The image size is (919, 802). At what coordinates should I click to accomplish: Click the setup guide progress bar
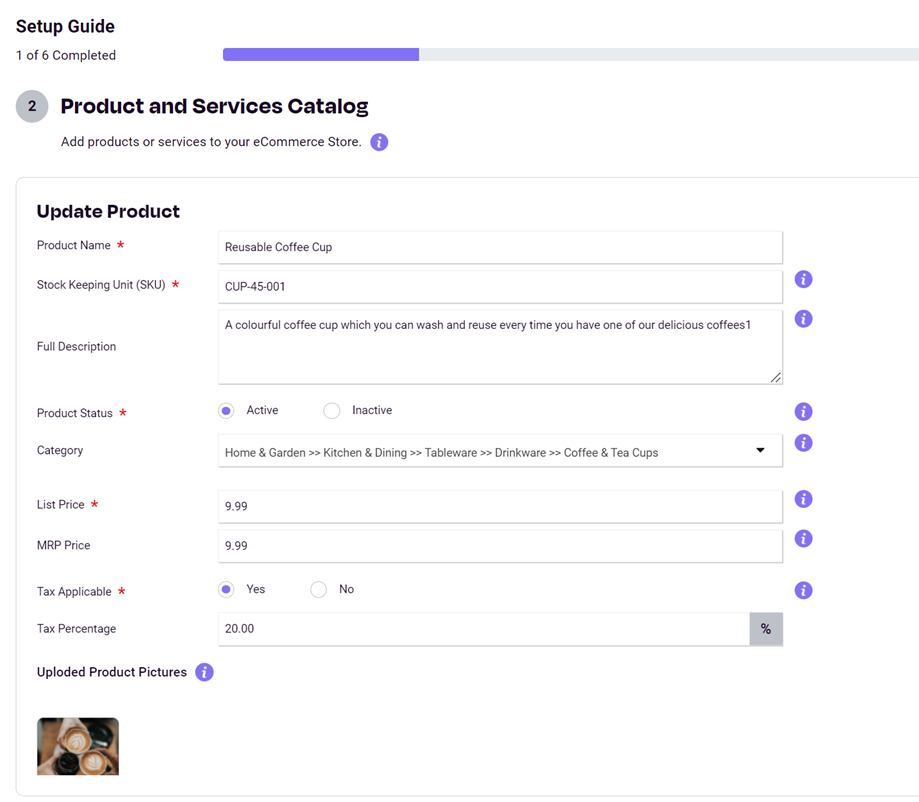point(571,55)
